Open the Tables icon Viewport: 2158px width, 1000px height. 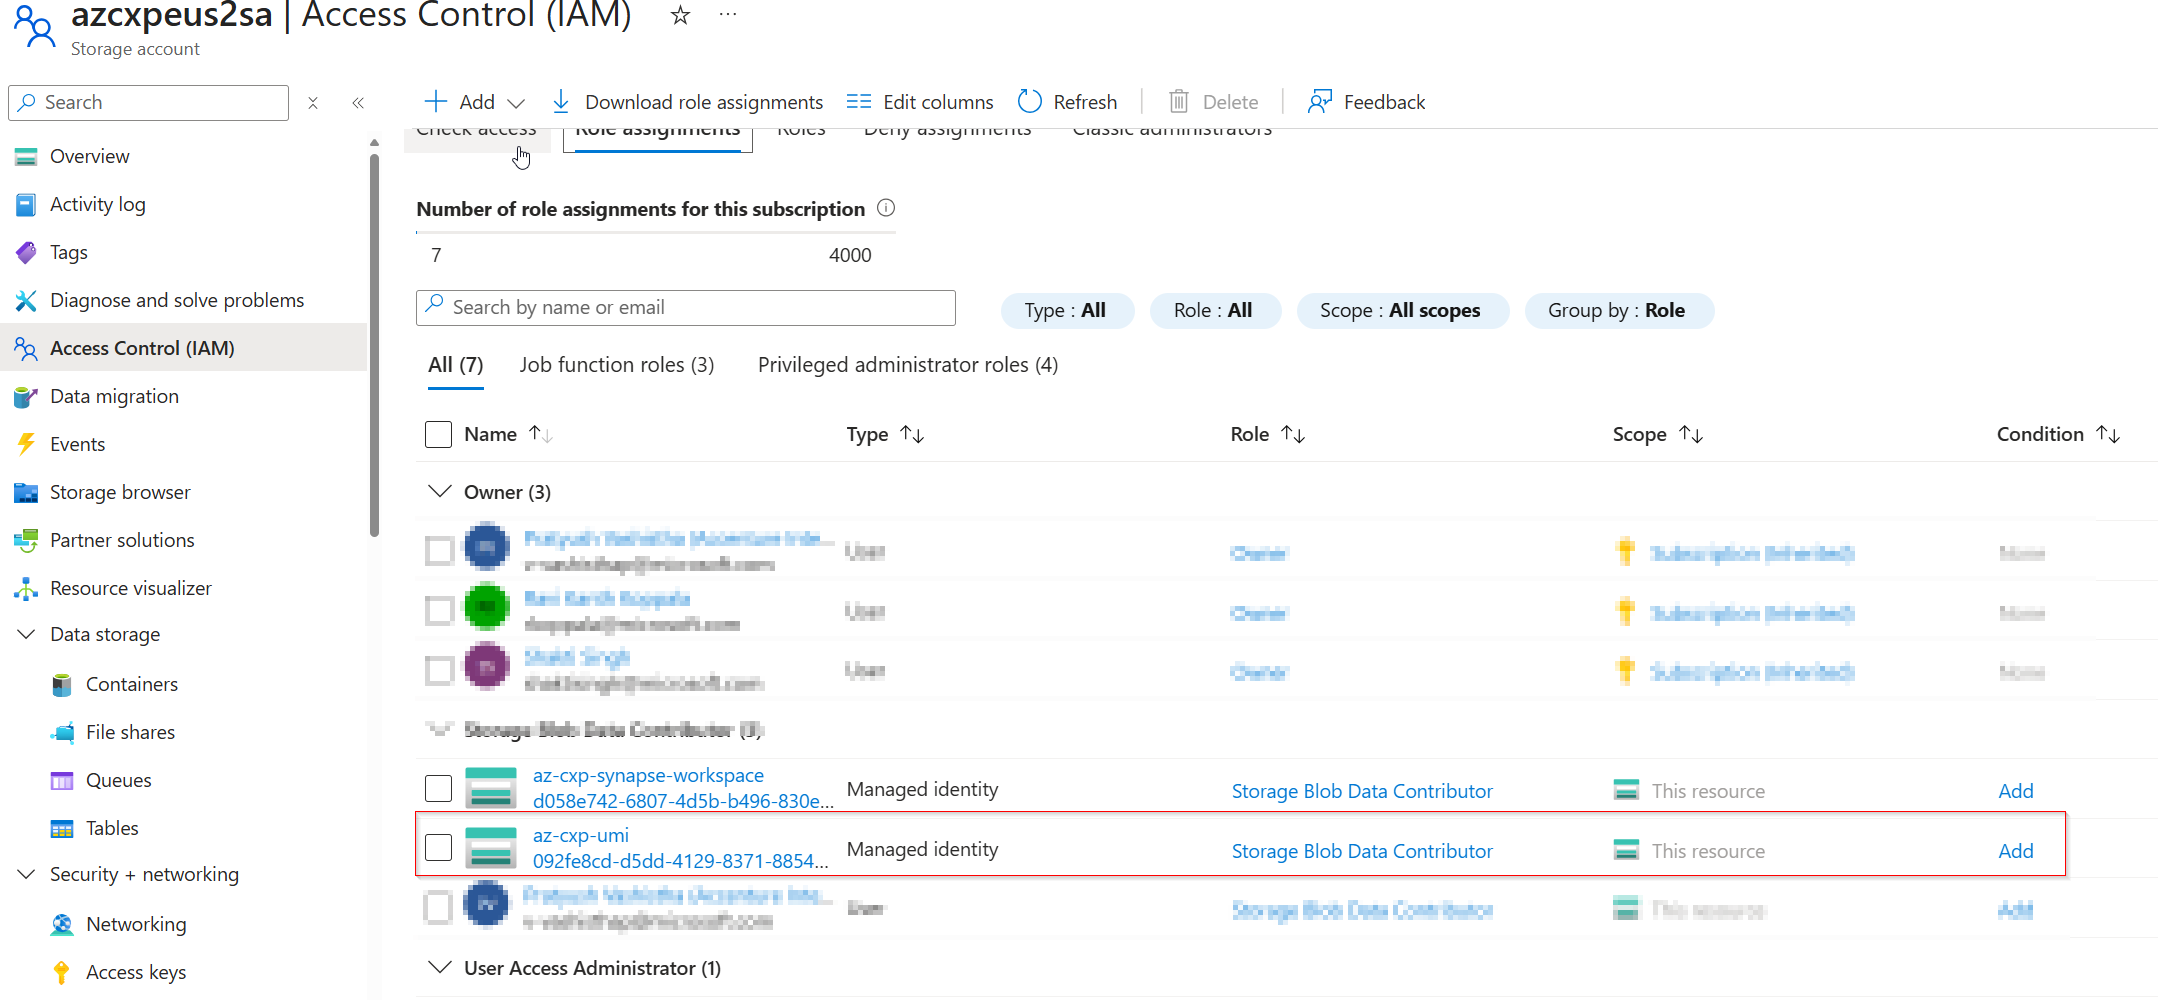[62, 829]
